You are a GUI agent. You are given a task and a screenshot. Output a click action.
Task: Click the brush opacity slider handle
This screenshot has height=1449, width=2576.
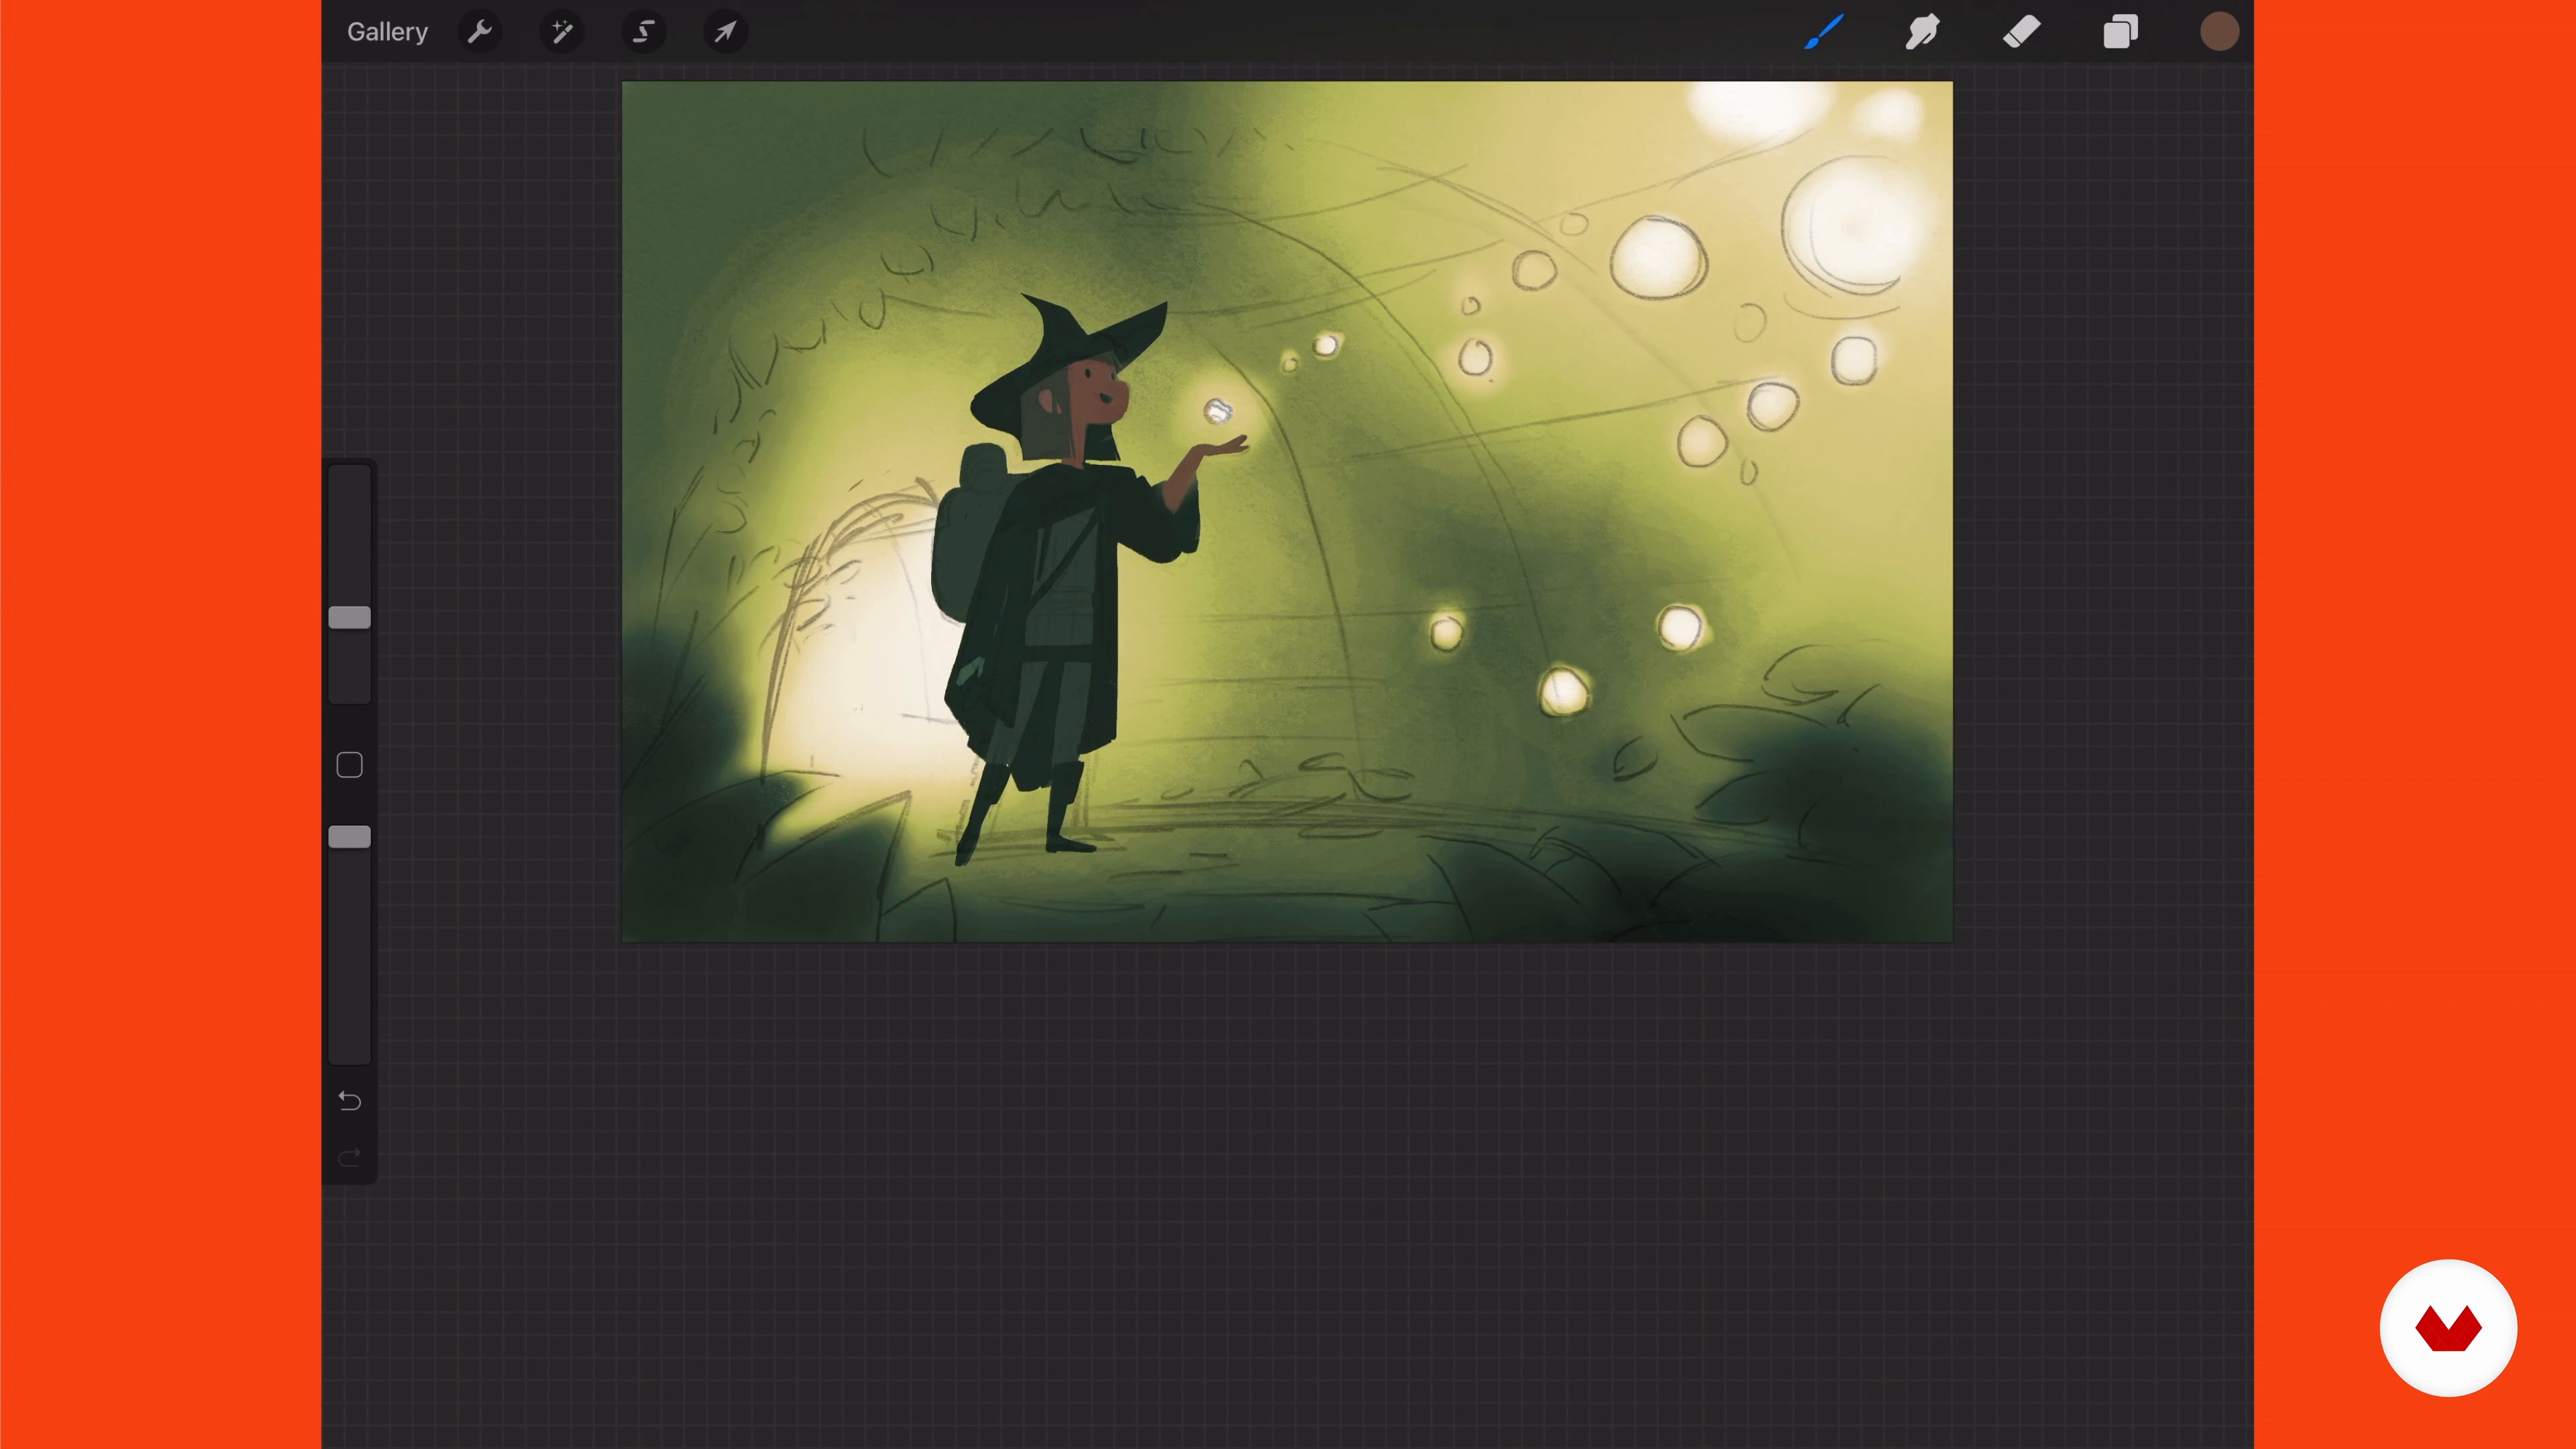pyautogui.click(x=349, y=837)
